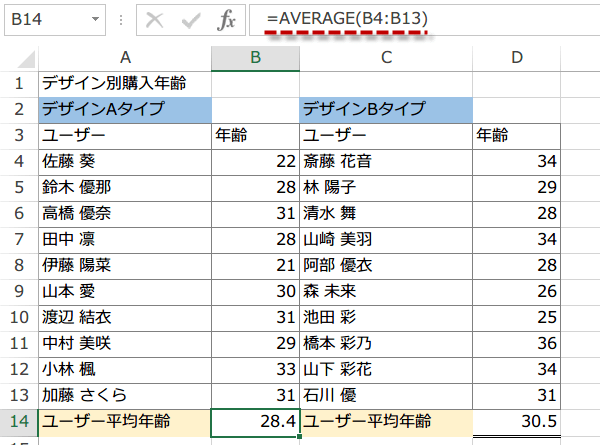
Task: Click the fill handle of cell B14
Action: [x=299, y=436]
